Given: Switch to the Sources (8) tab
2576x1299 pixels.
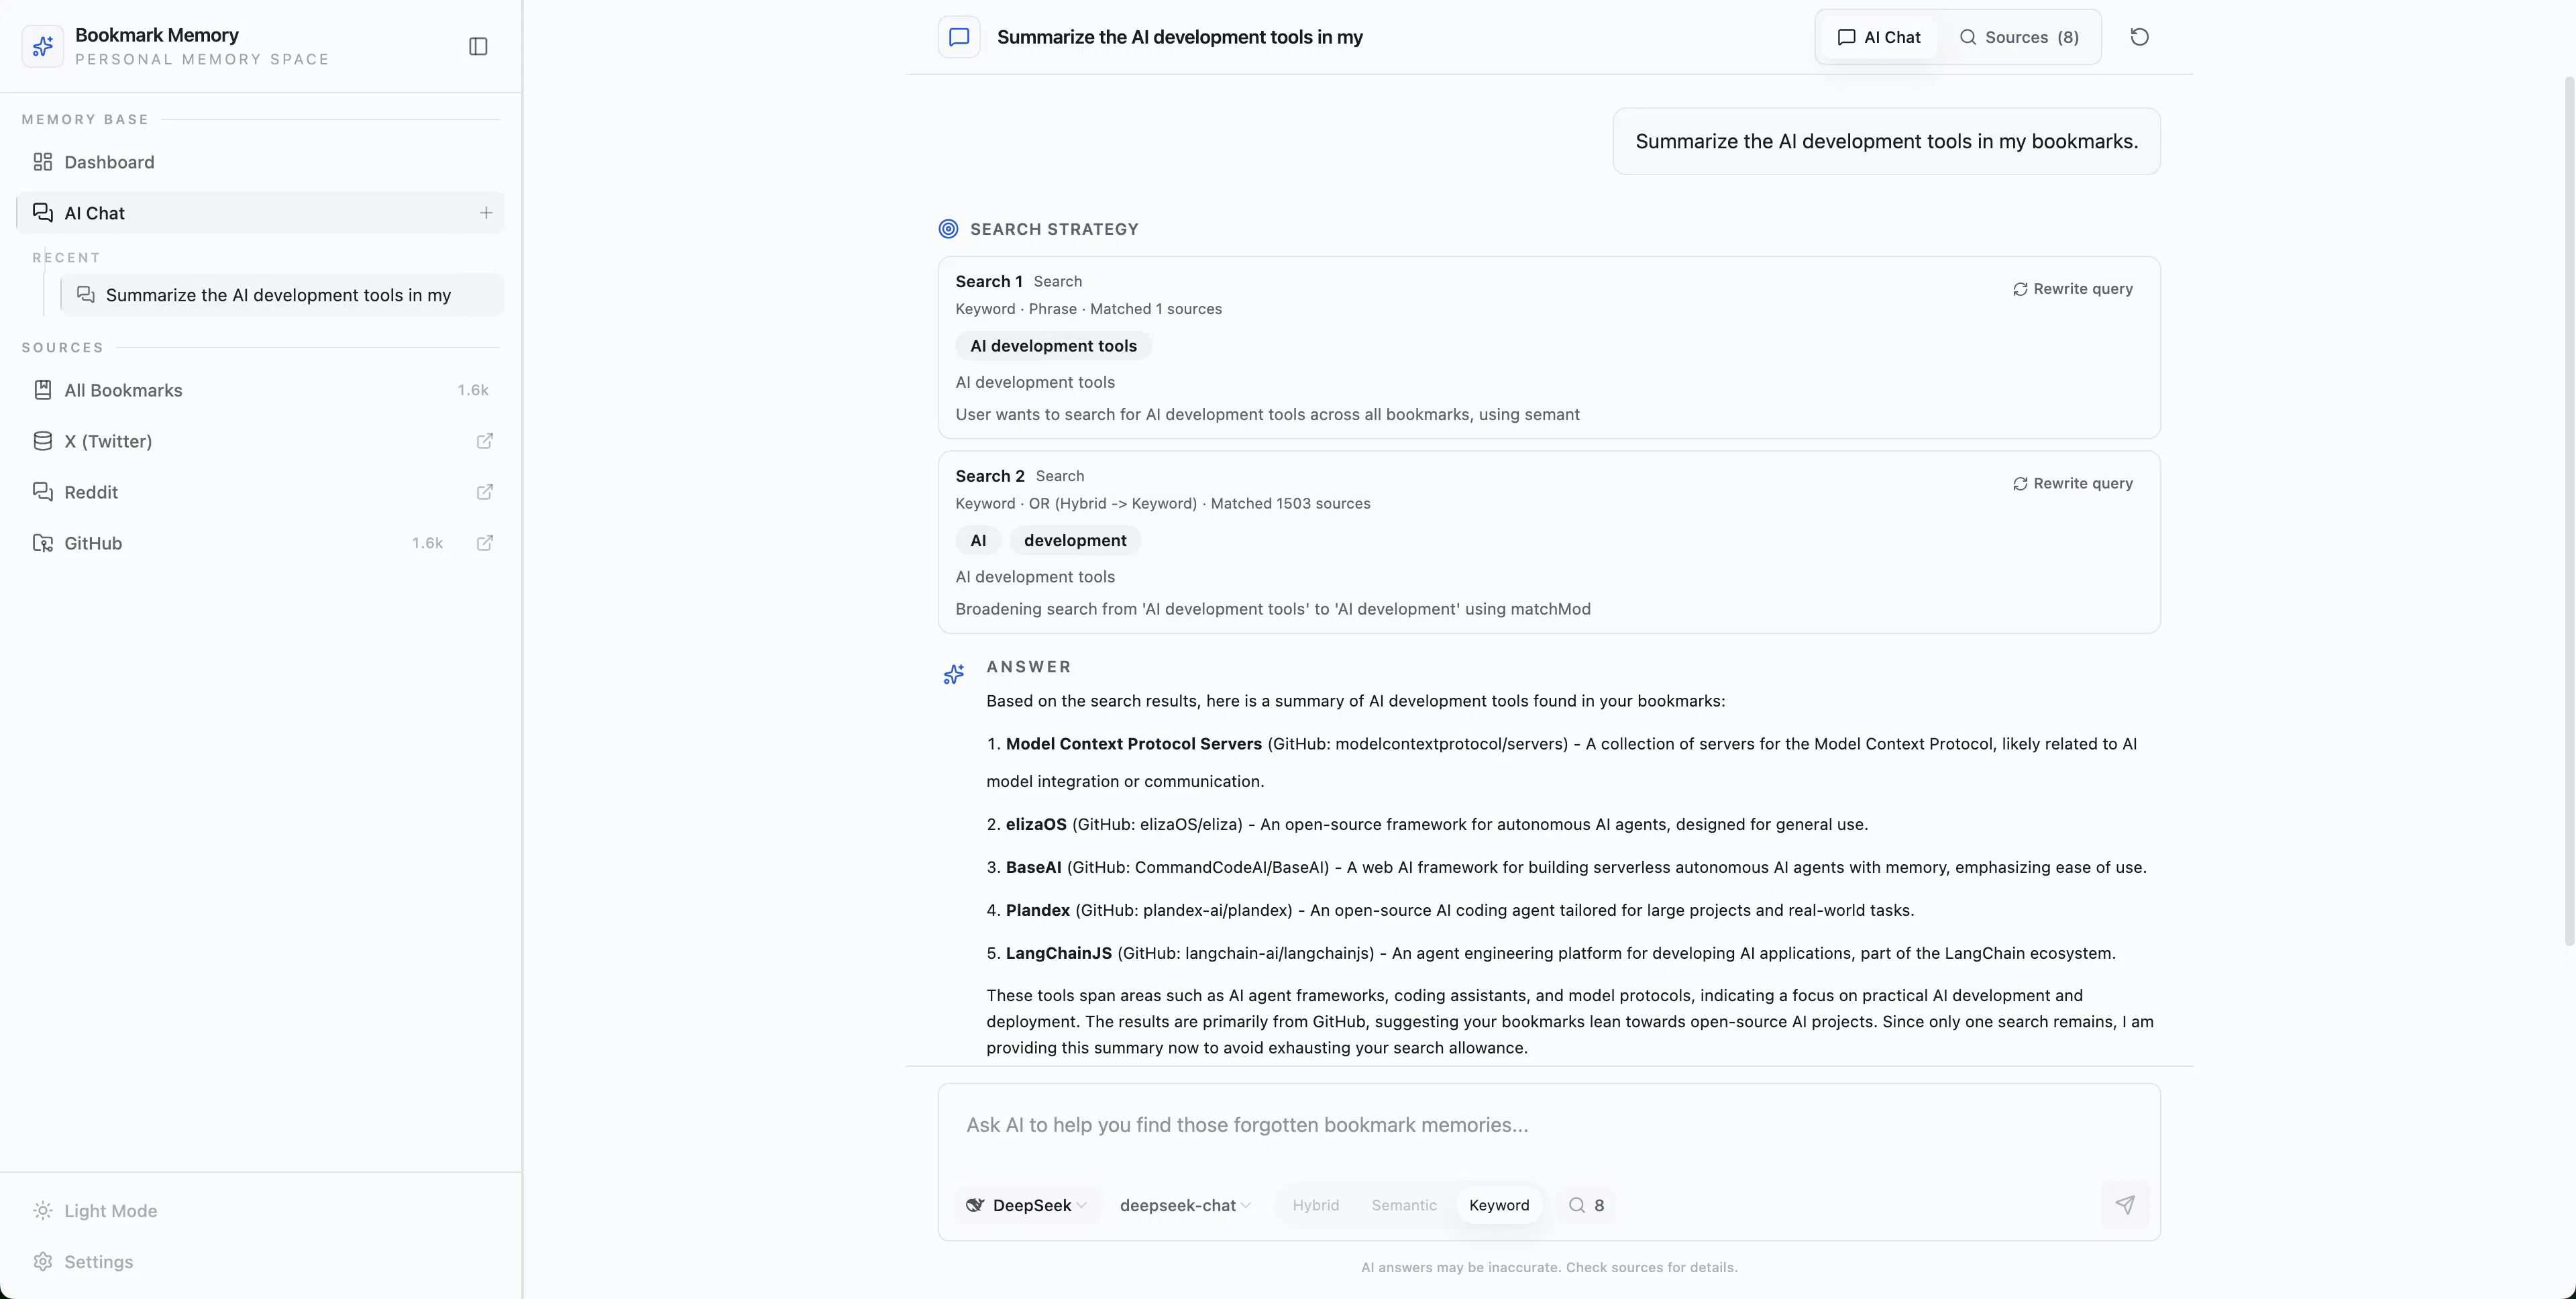Looking at the screenshot, I should pyautogui.click(x=2018, y=37).
